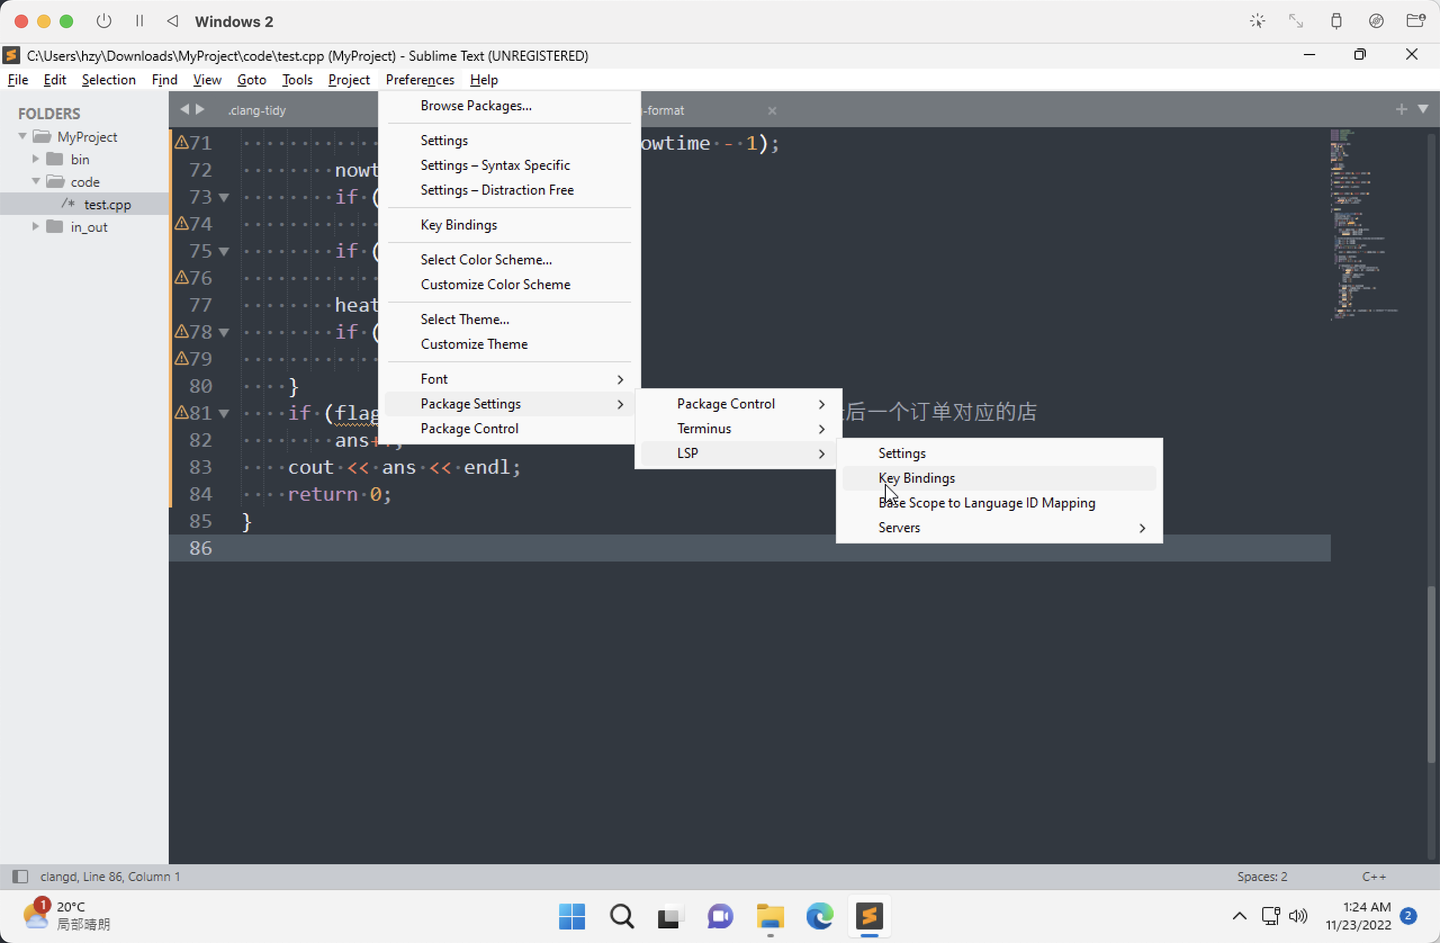Fold code at line 81
Image resolution: width=1440 pixels, height=943 pixels.
pos(224,413)
